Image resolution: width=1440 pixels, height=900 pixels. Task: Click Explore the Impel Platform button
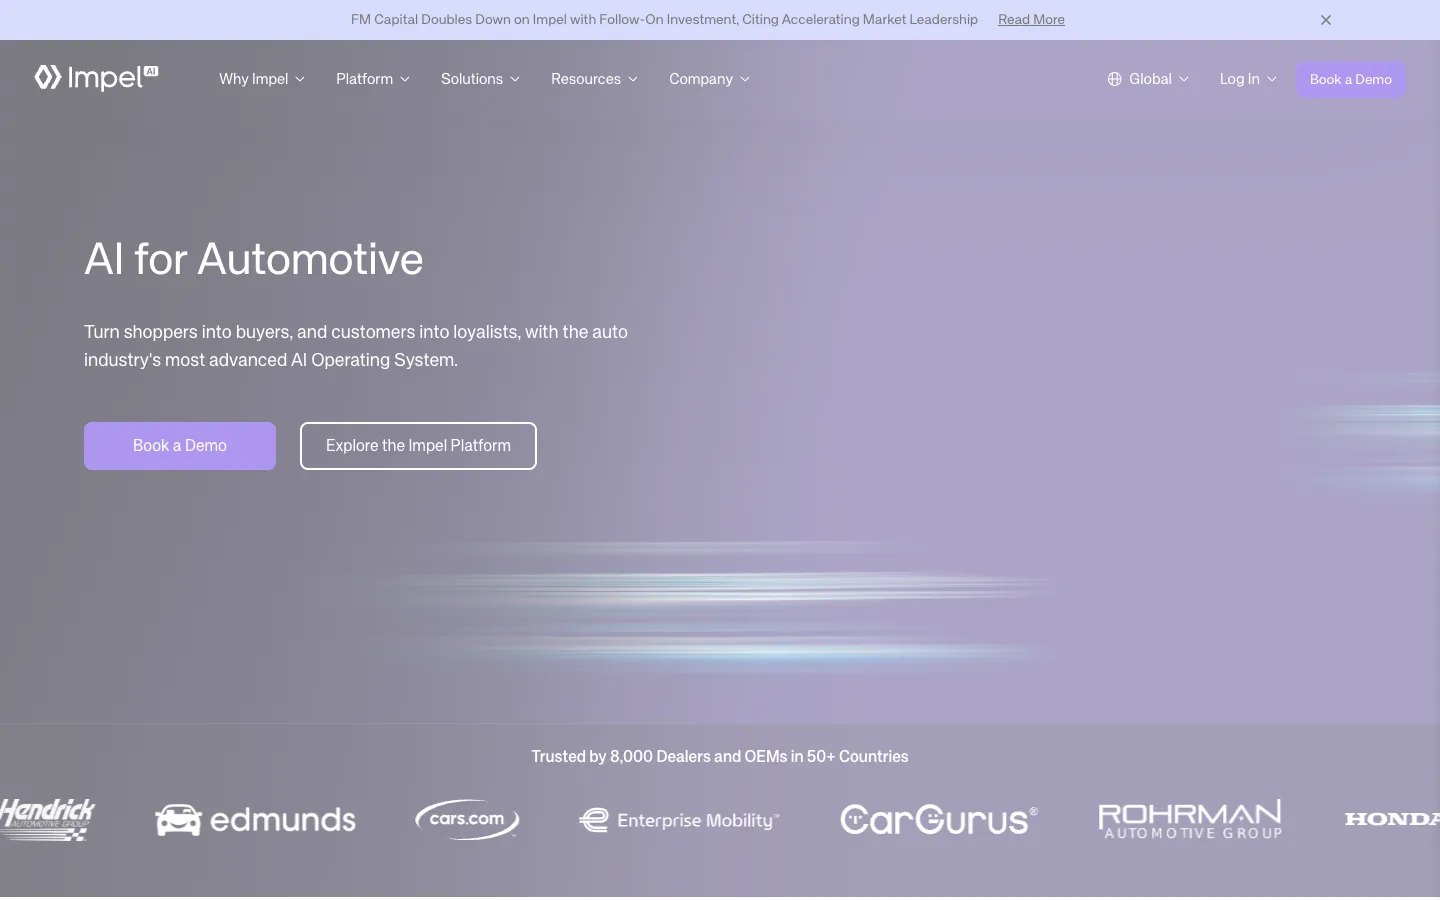click(x=418, y=446)
